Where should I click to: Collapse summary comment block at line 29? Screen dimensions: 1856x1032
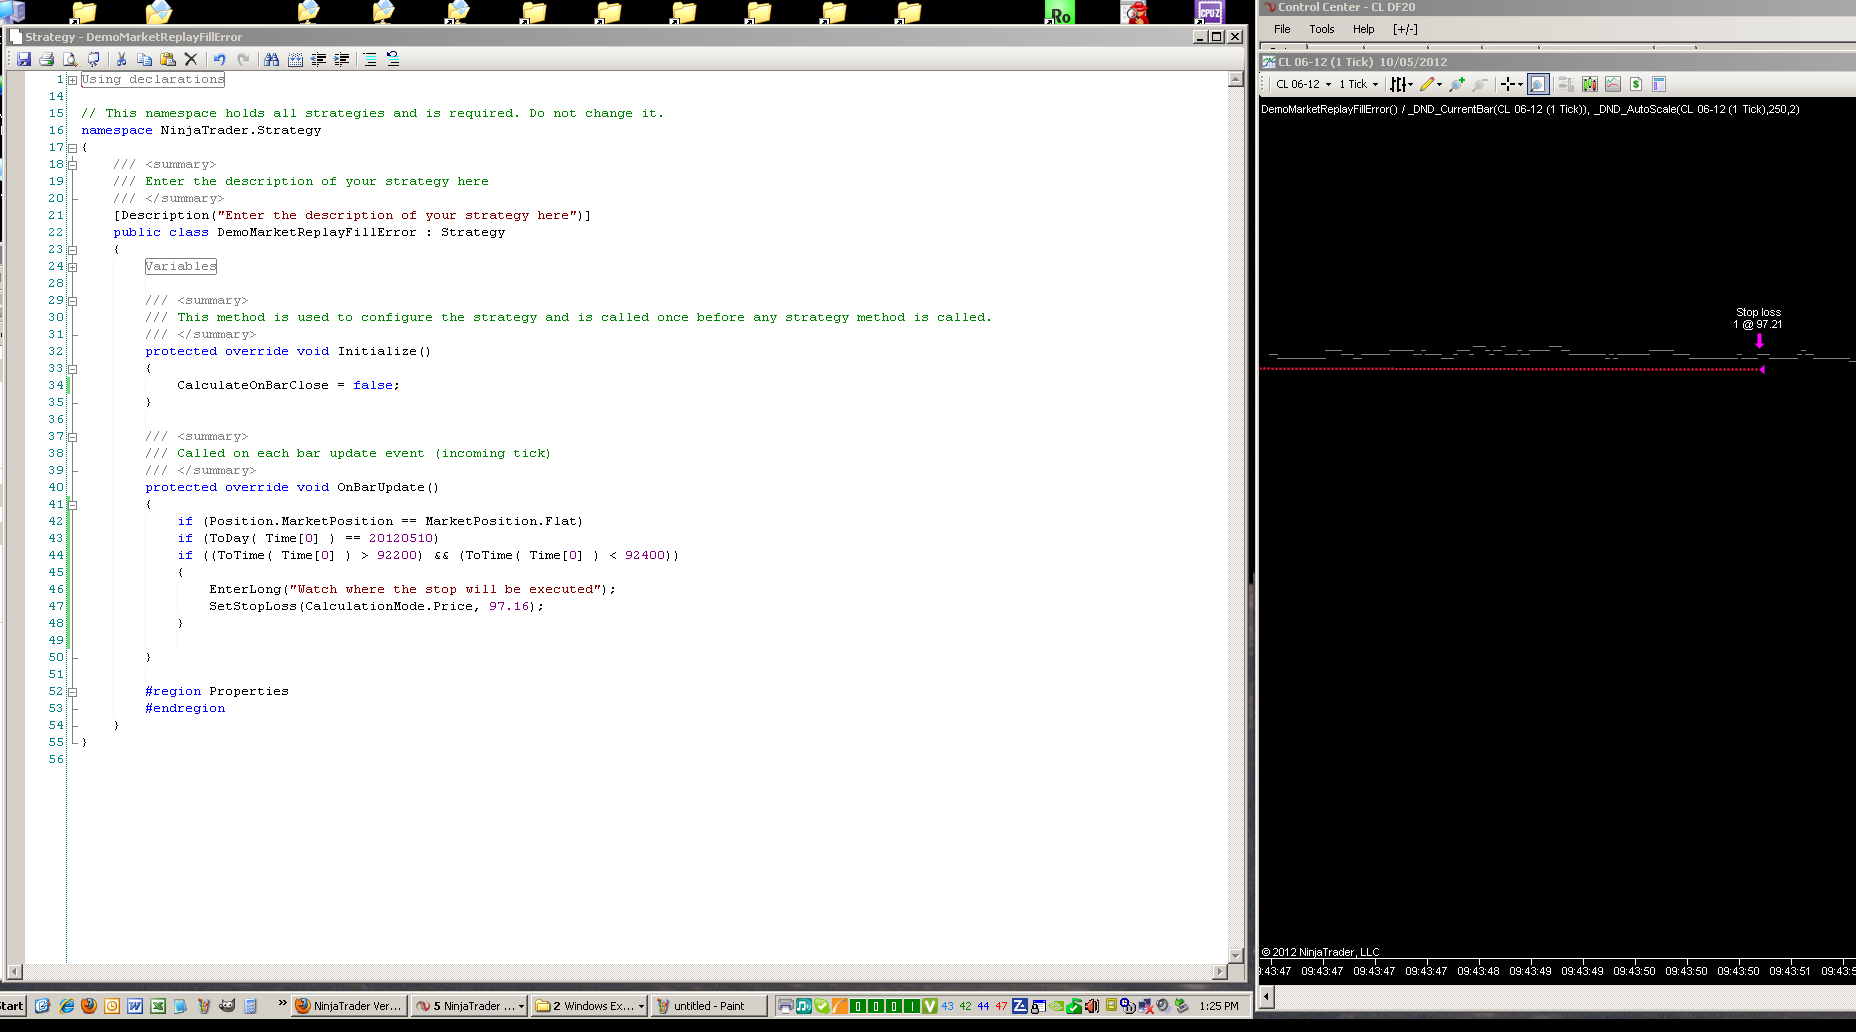72,301
